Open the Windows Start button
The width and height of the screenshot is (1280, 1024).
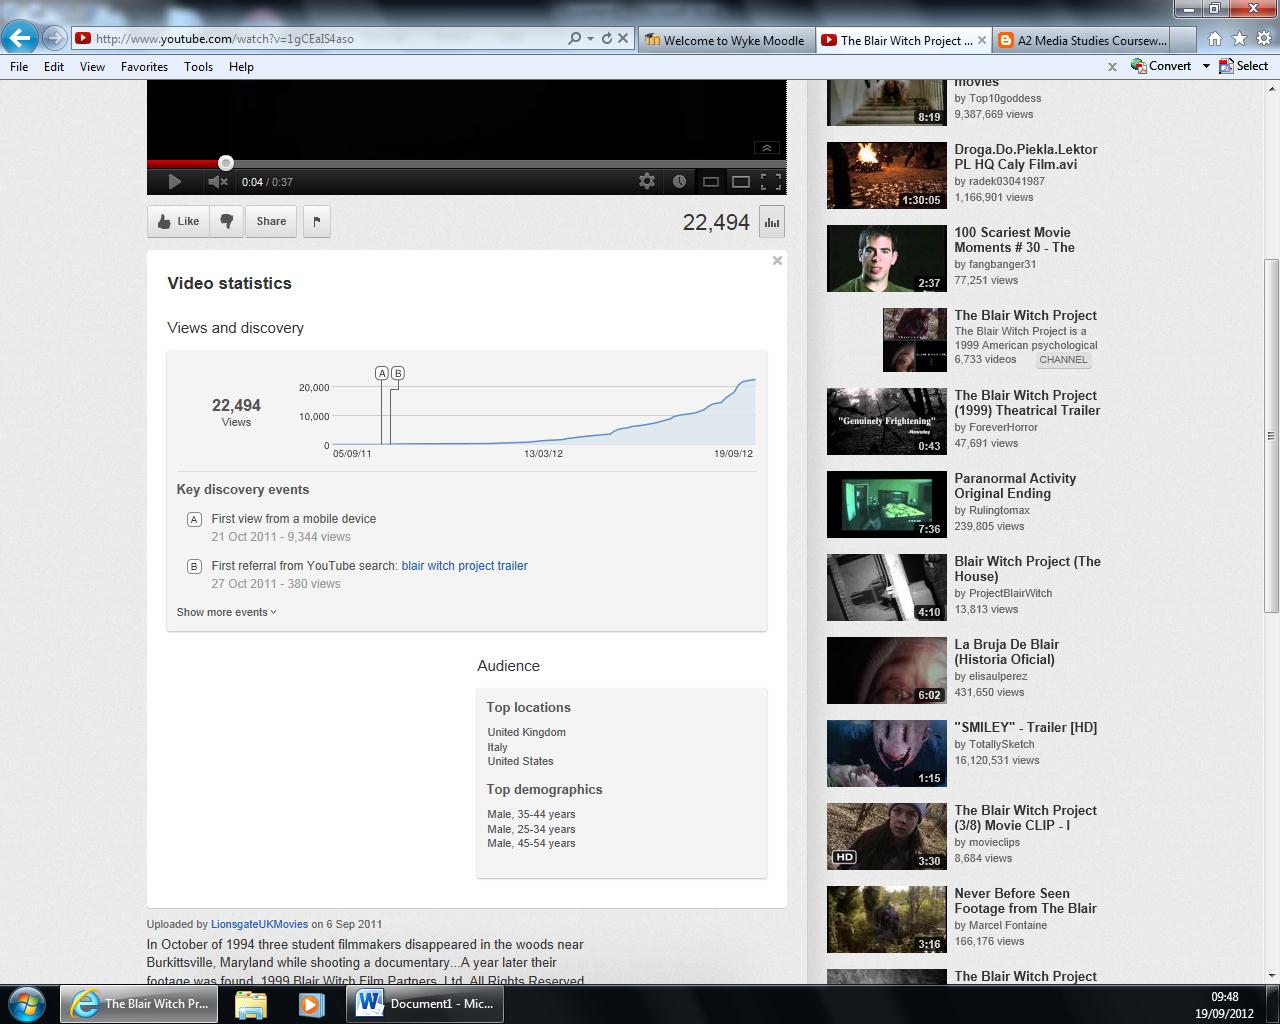coord(25,1004)
